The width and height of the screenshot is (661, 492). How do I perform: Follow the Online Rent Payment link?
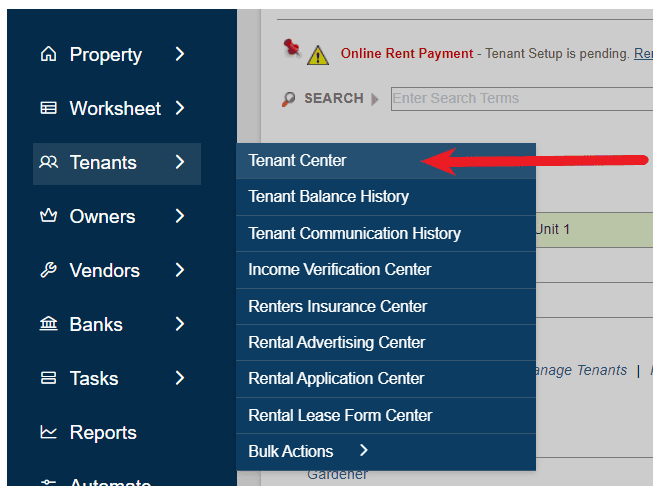(407, 54)
